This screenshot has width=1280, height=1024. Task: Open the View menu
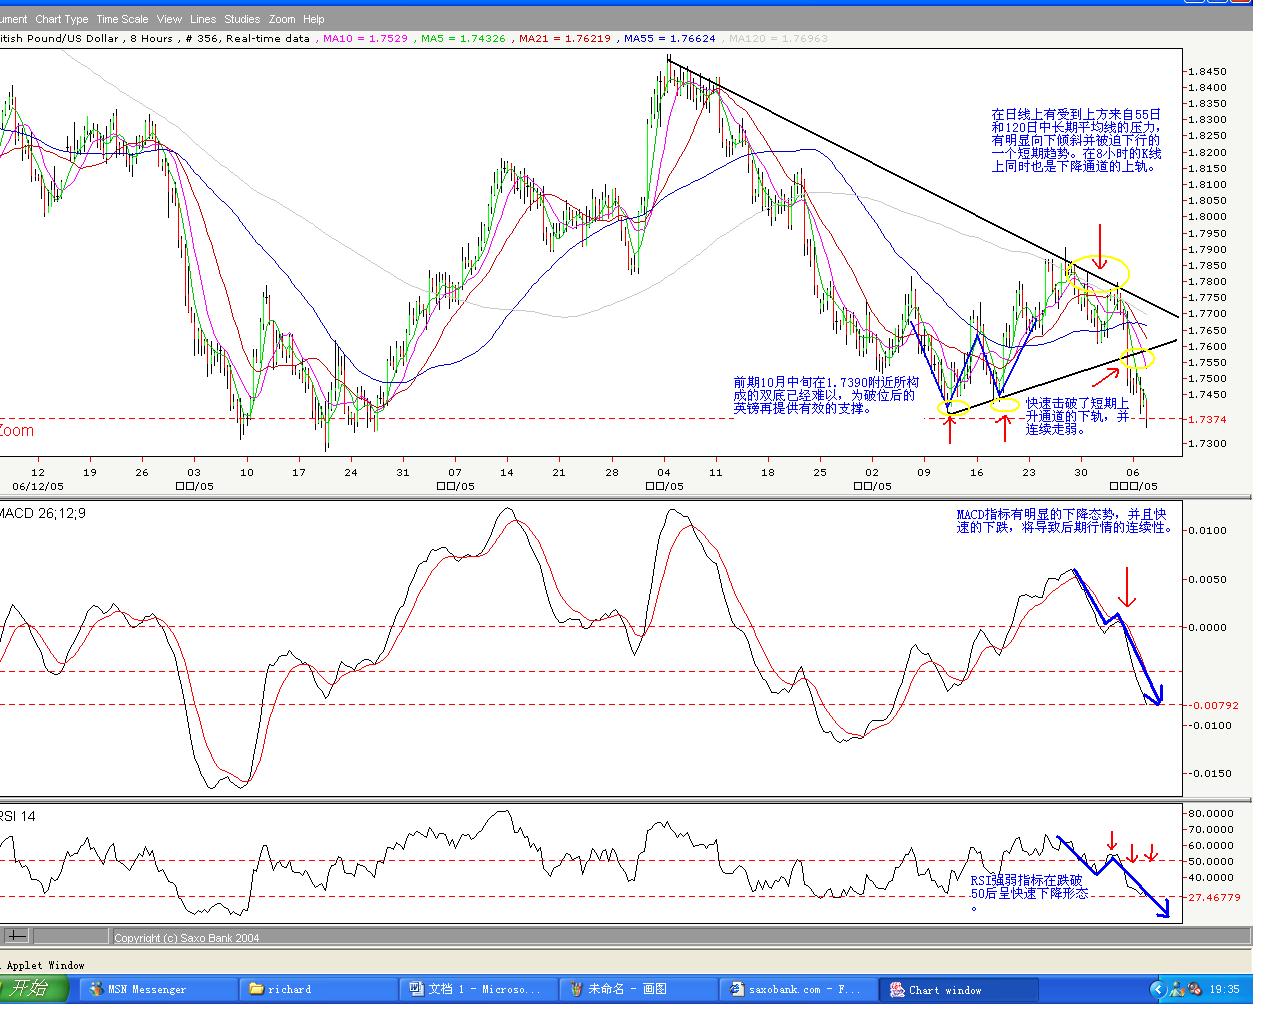click(169, 19)
